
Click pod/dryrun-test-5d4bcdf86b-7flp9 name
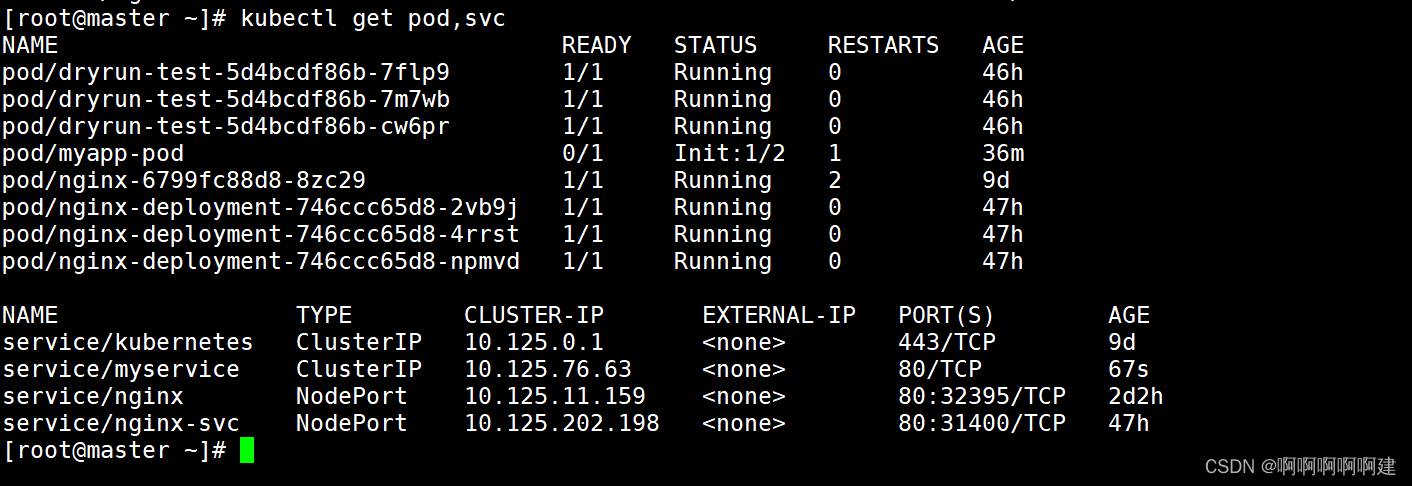coord(226,73)
